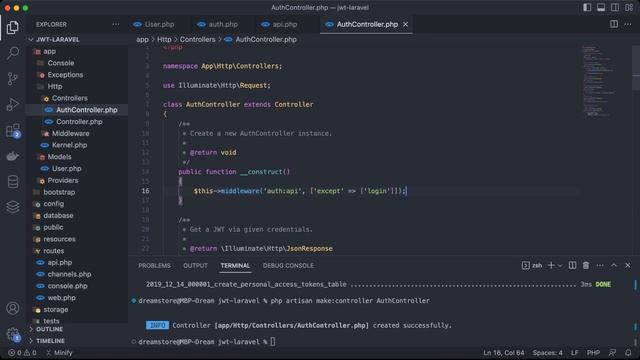The width and height of the screenshot is (640, 360).
Task: Collapse the Controllers folder
Action: (69, 98)
